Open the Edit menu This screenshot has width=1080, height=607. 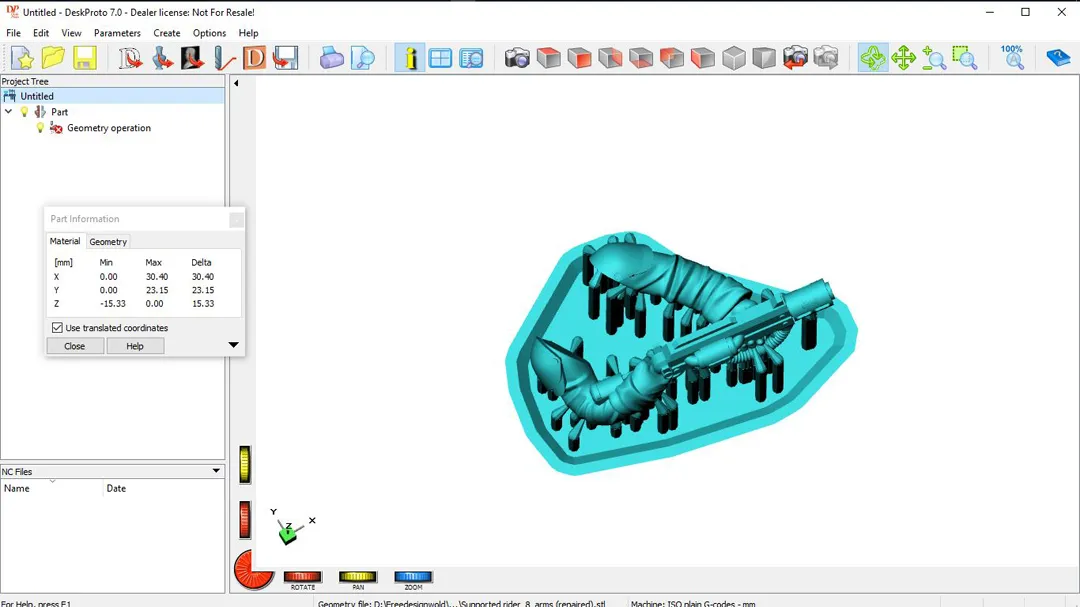(x=41, y=33)
